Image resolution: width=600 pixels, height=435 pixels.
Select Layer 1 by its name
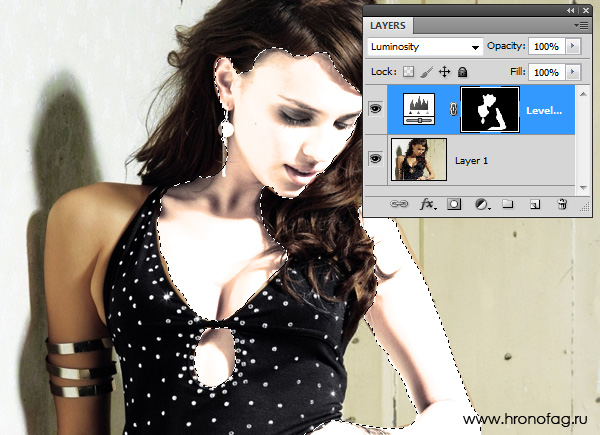coord(471,161)
